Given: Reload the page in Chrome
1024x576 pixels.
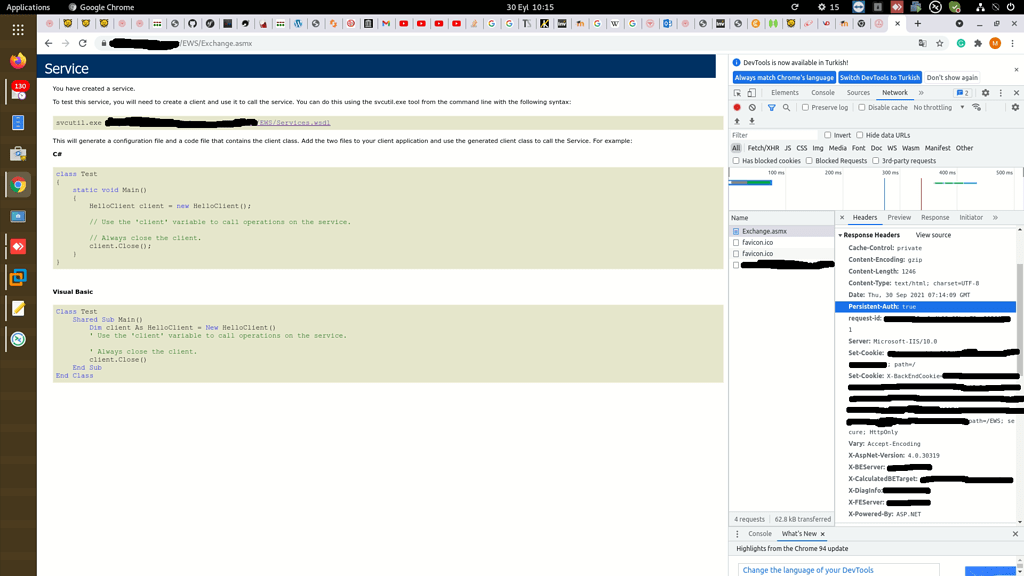Looking at the screenshot, I should pos(82,43).
